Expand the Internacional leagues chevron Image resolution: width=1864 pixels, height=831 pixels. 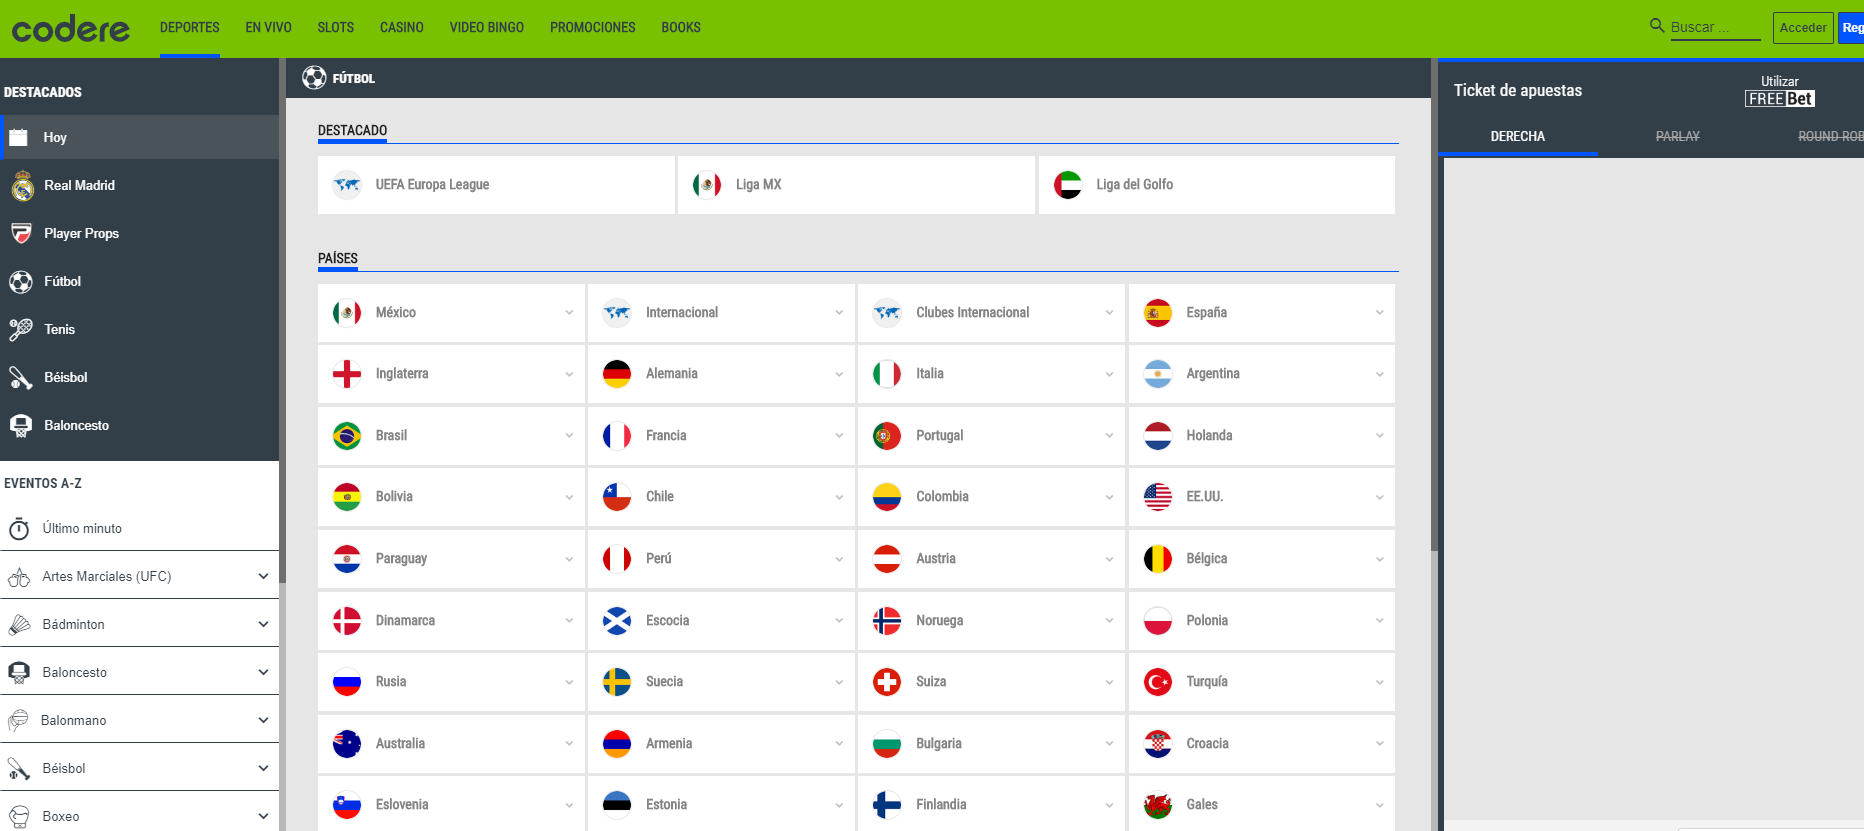point(839,313)
